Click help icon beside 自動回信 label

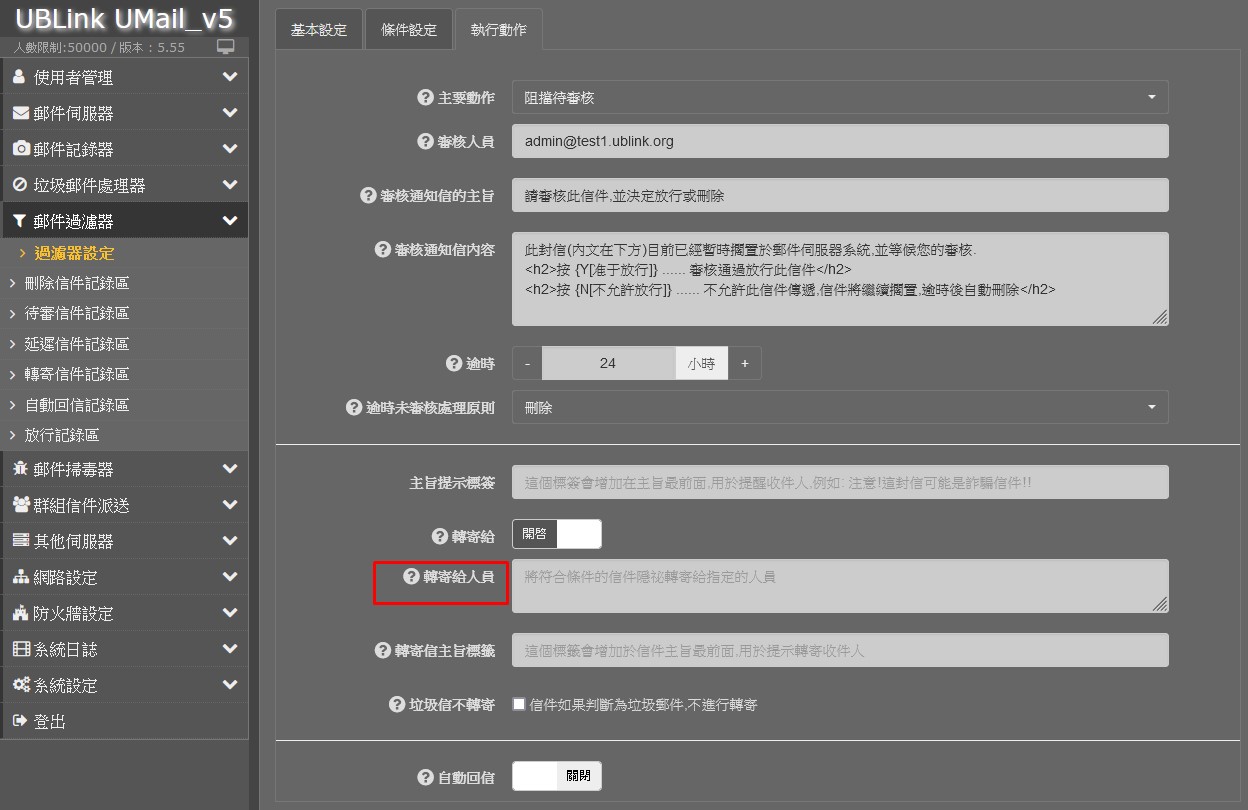(x=425, y=777)
